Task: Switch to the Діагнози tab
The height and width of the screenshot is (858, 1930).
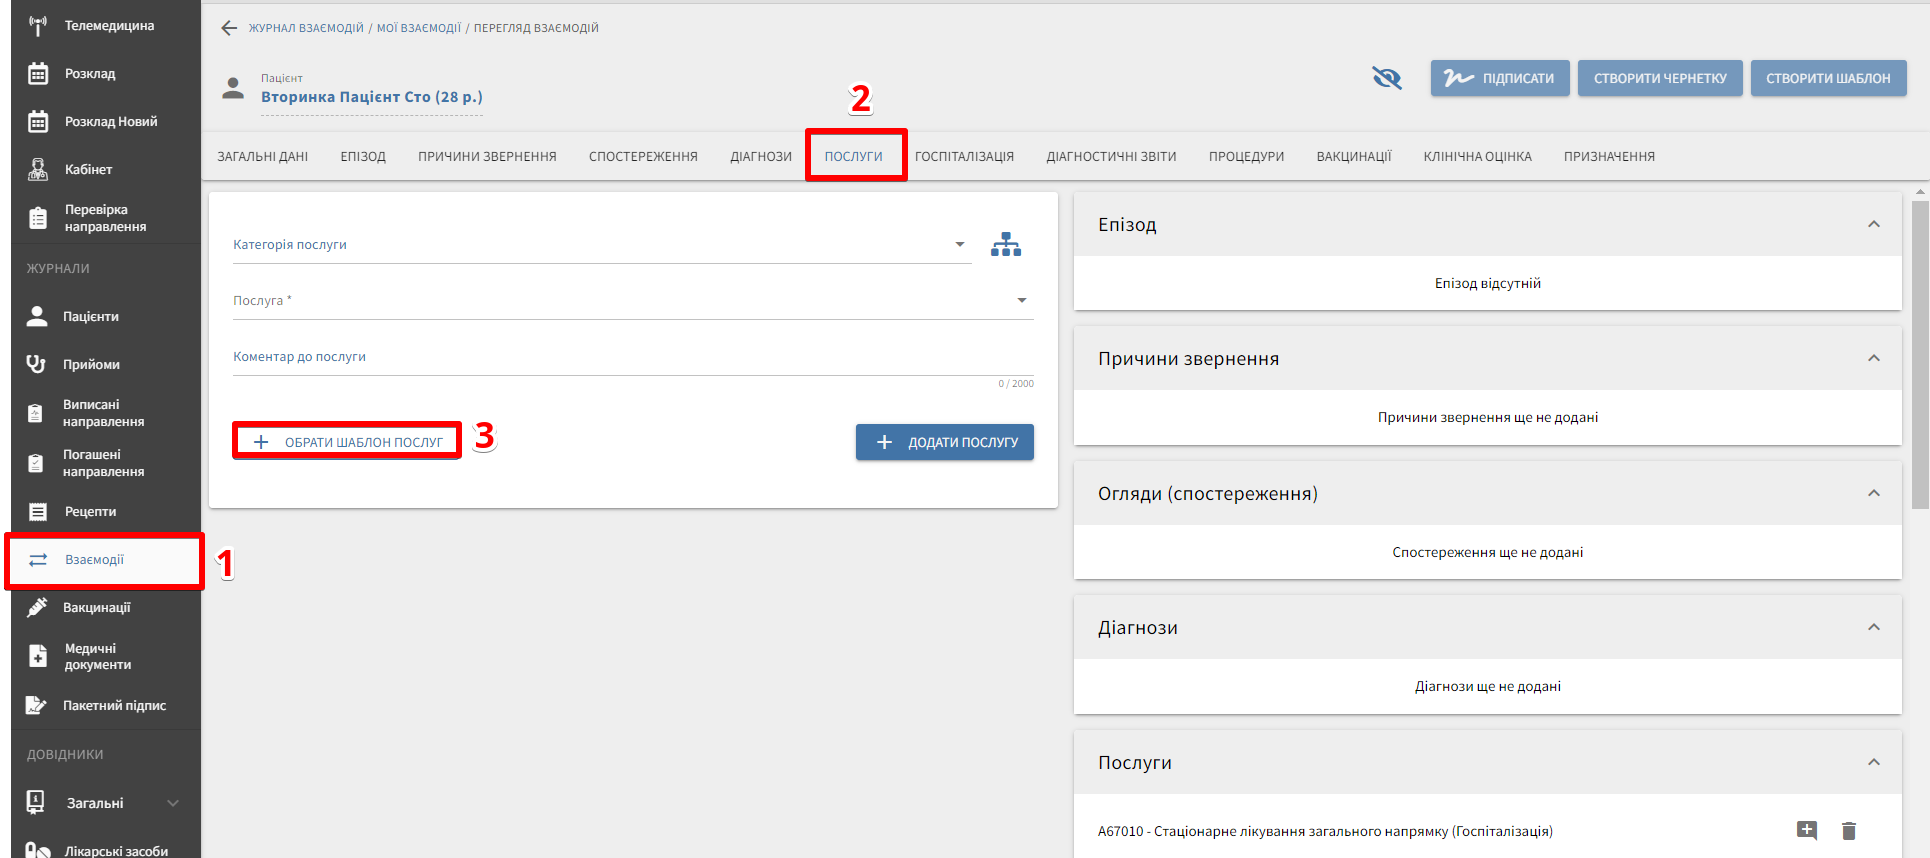Action: pos(760,157)
